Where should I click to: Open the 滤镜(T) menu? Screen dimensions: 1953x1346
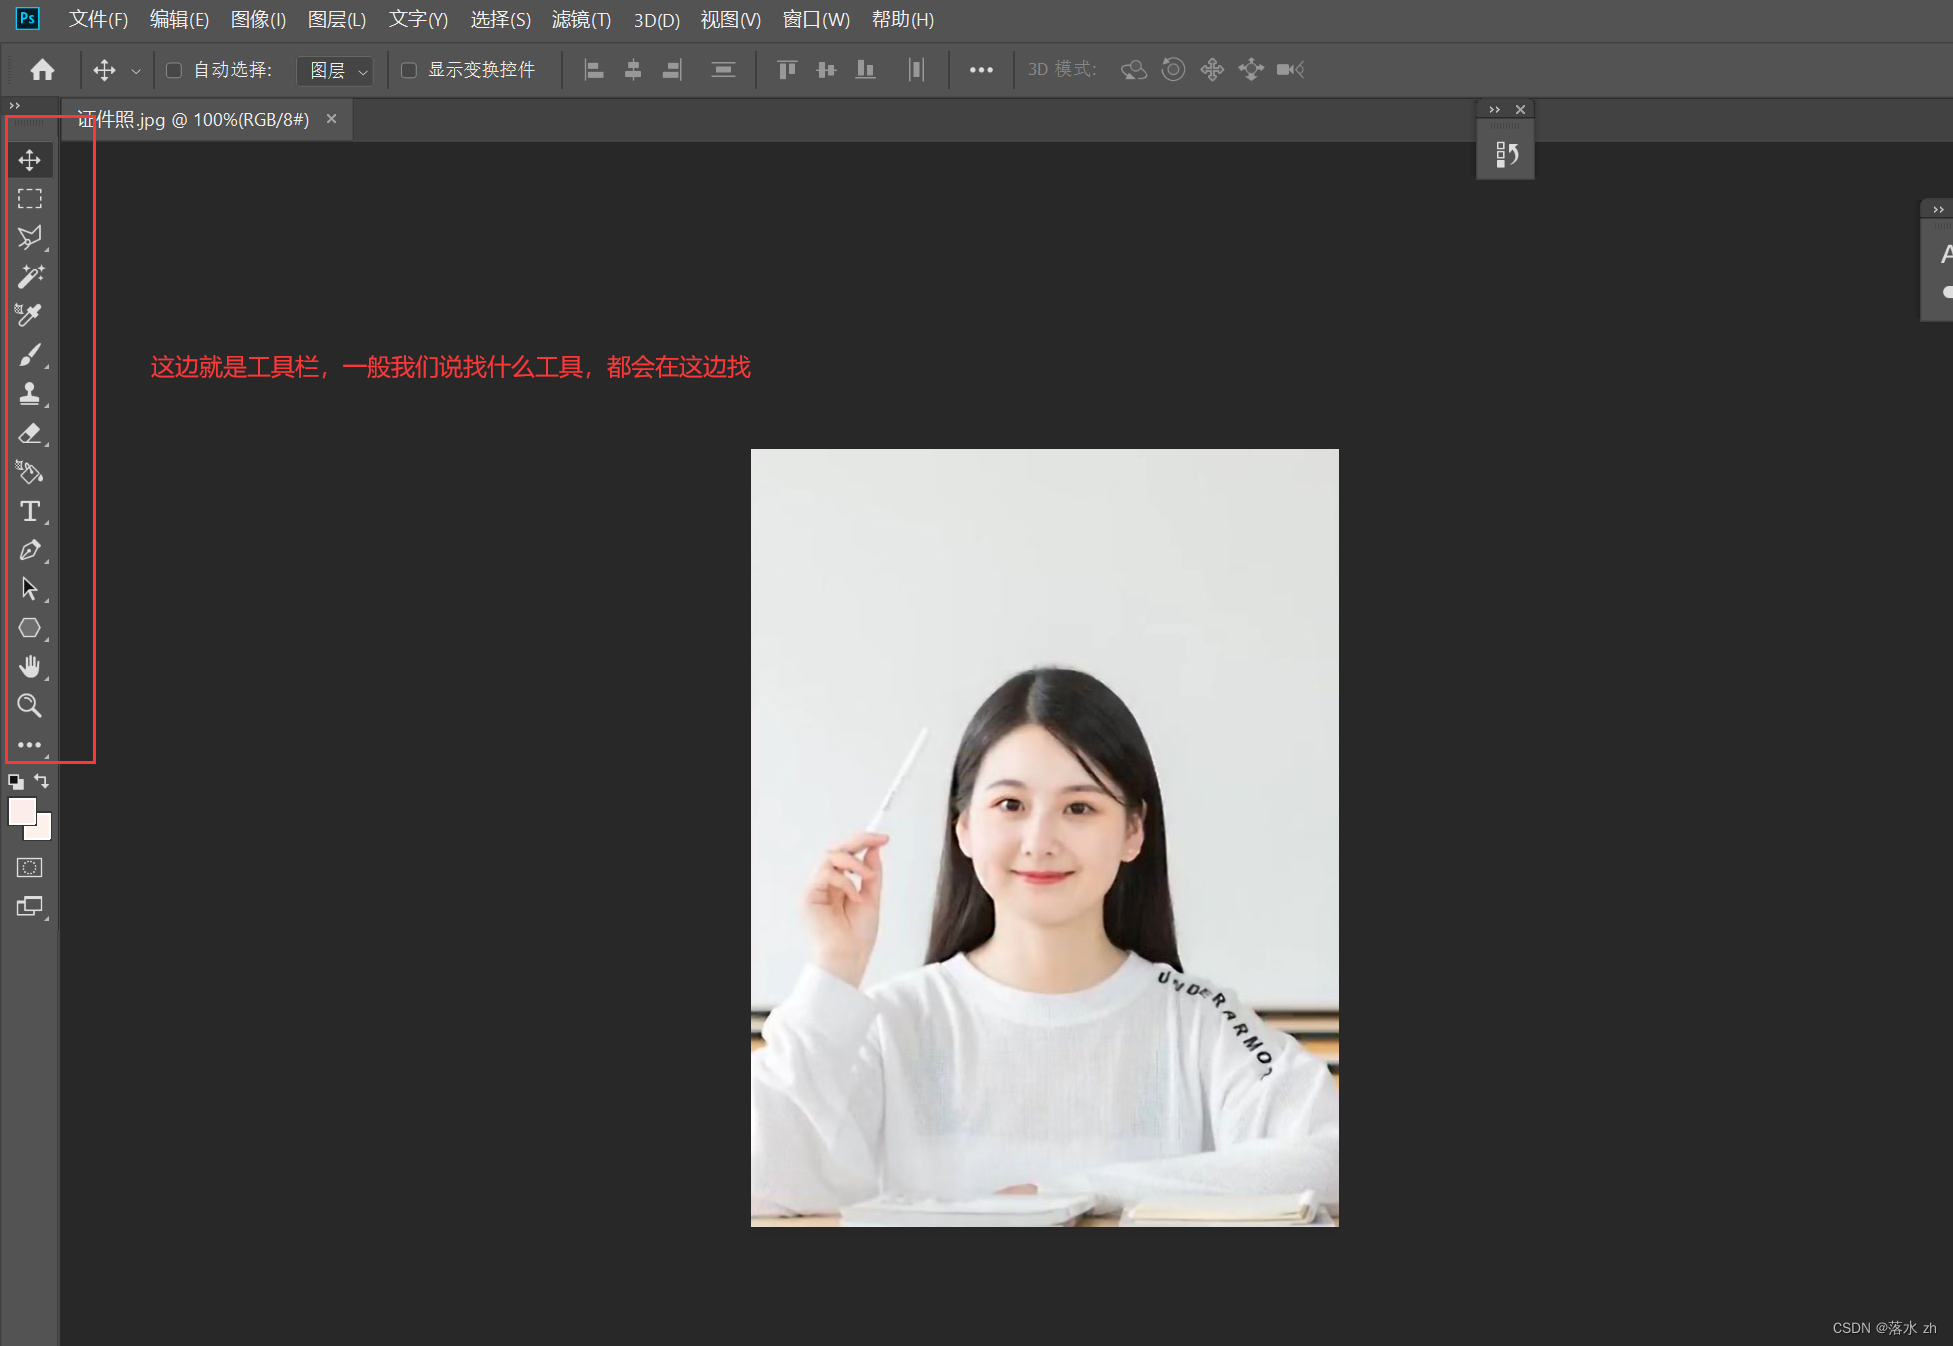point(581,20)
